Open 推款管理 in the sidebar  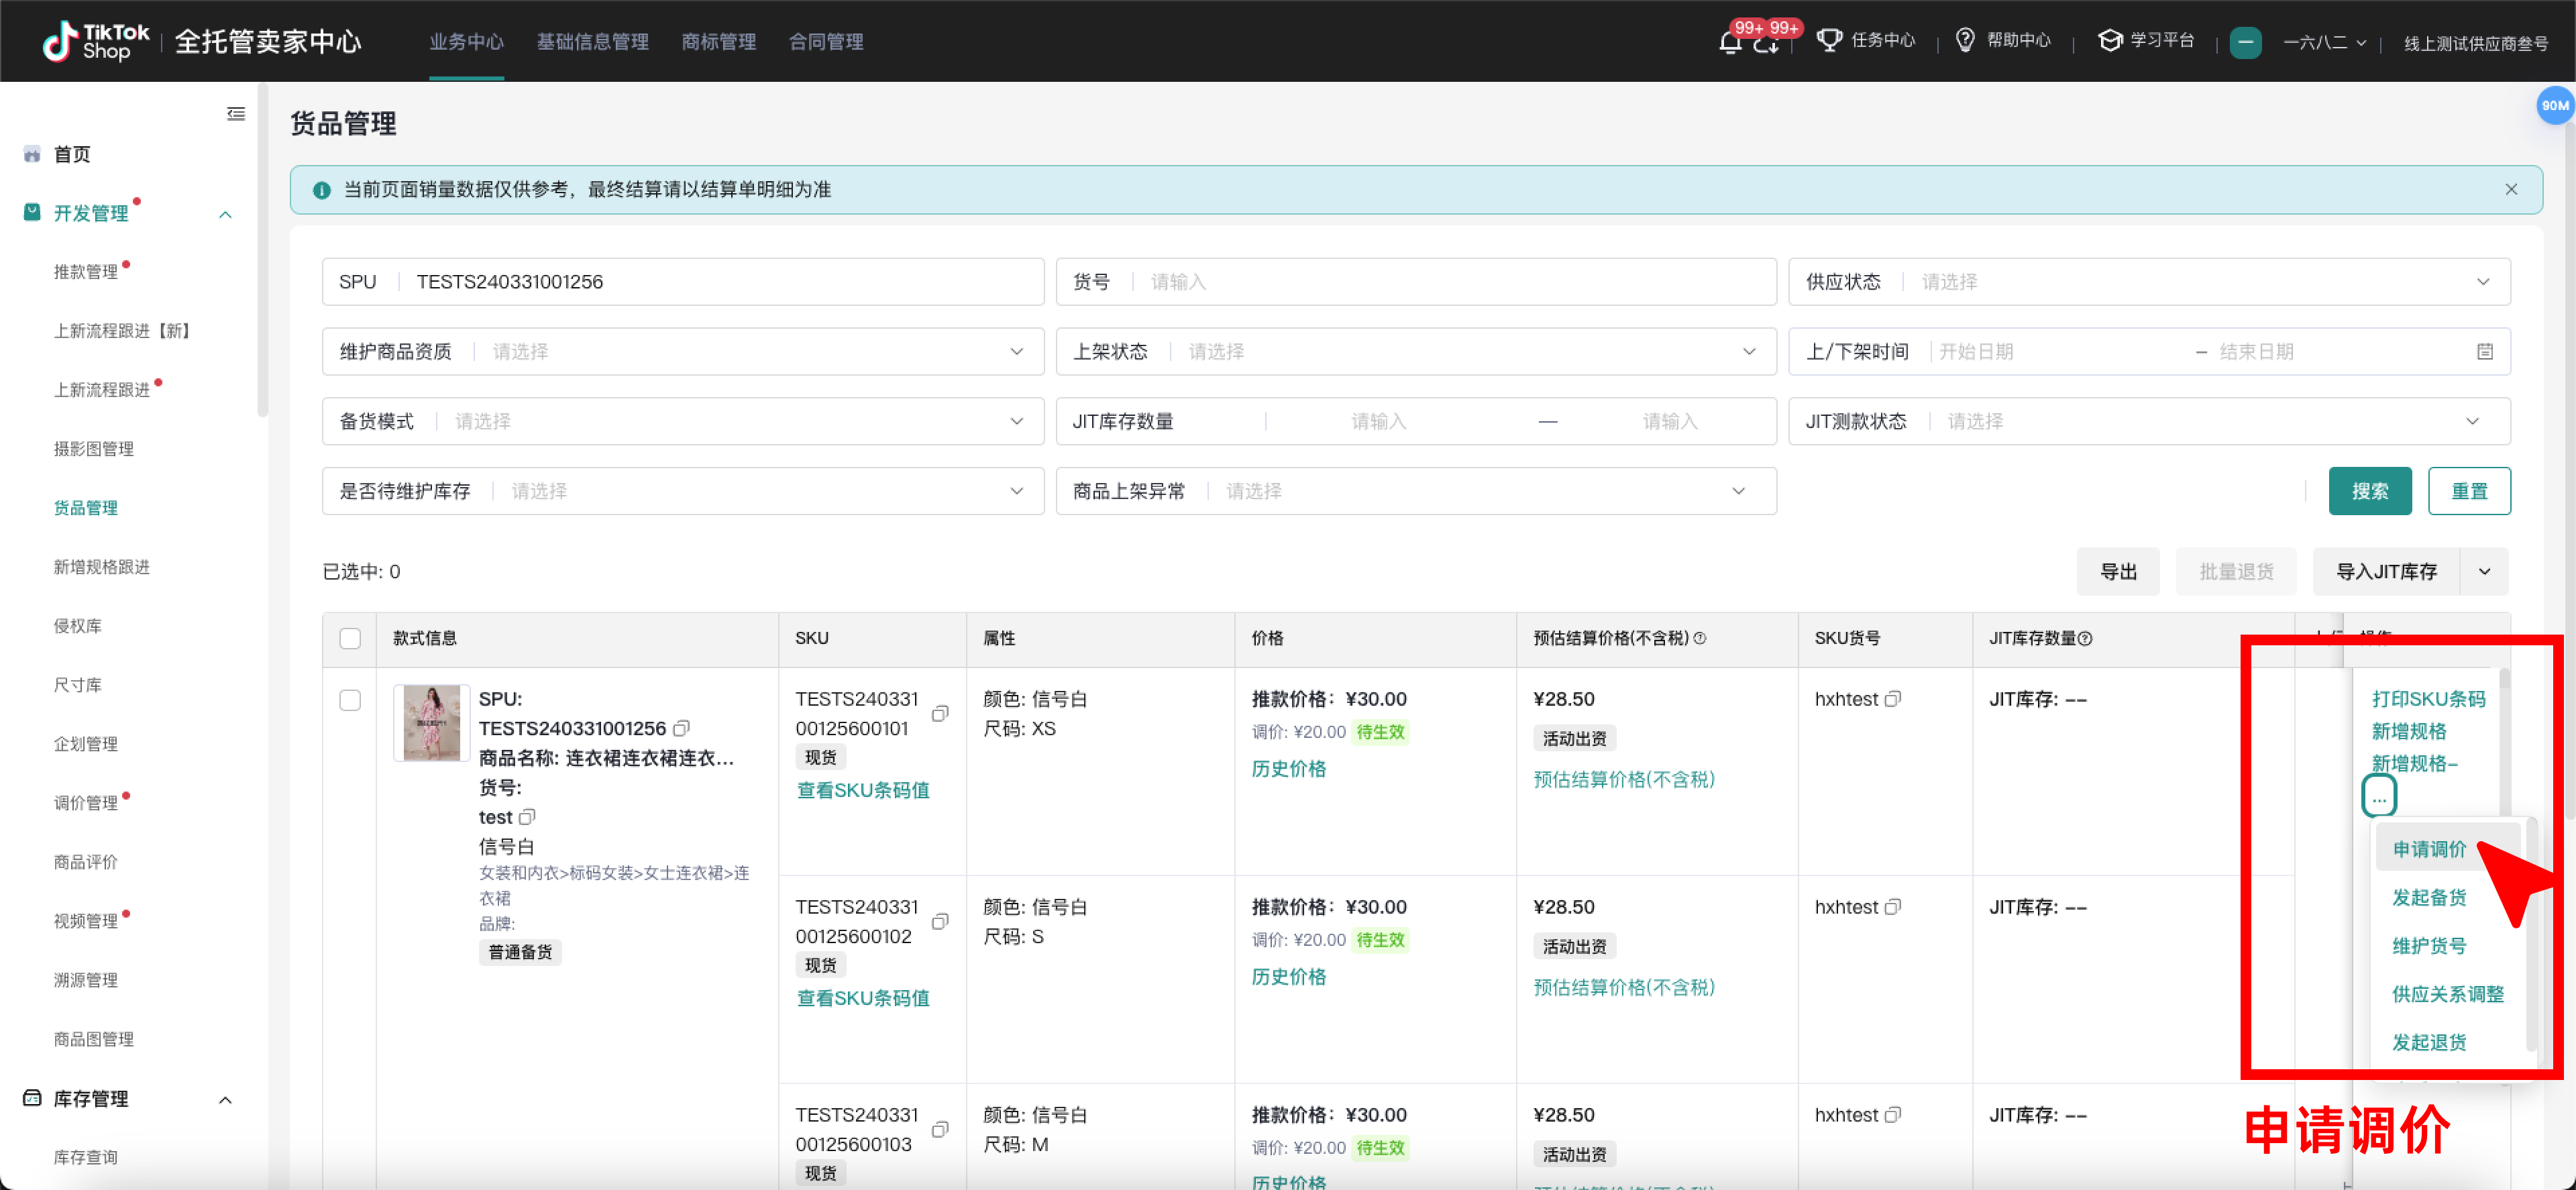(86, 272)
